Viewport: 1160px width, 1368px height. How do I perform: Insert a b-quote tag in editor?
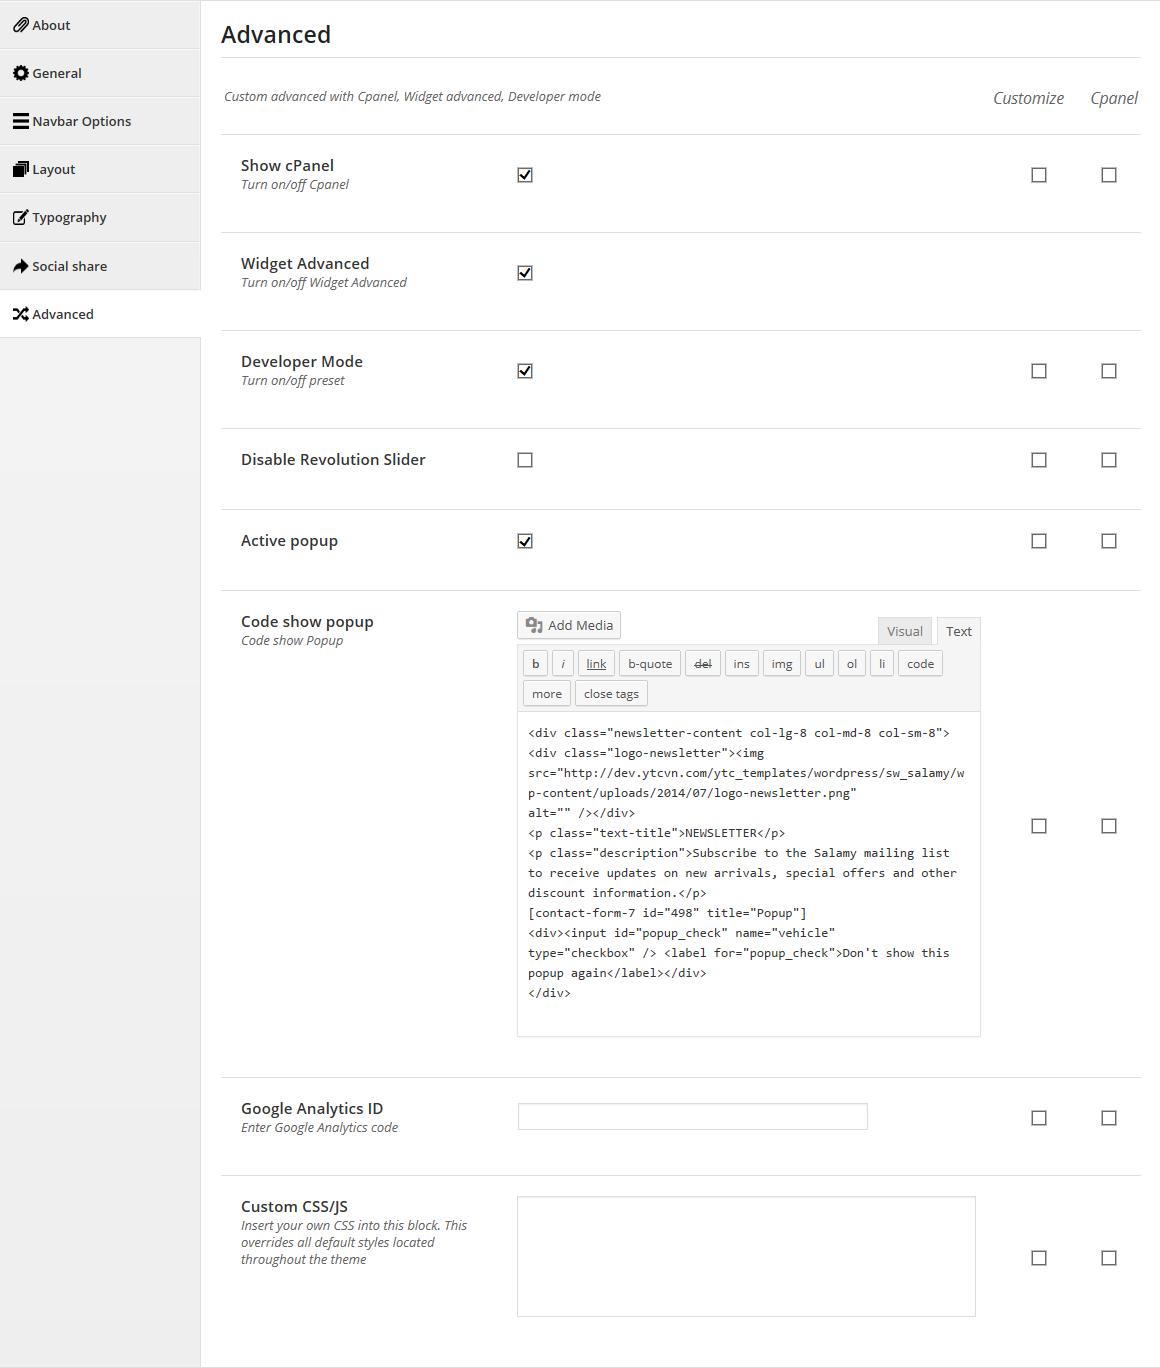650,664
